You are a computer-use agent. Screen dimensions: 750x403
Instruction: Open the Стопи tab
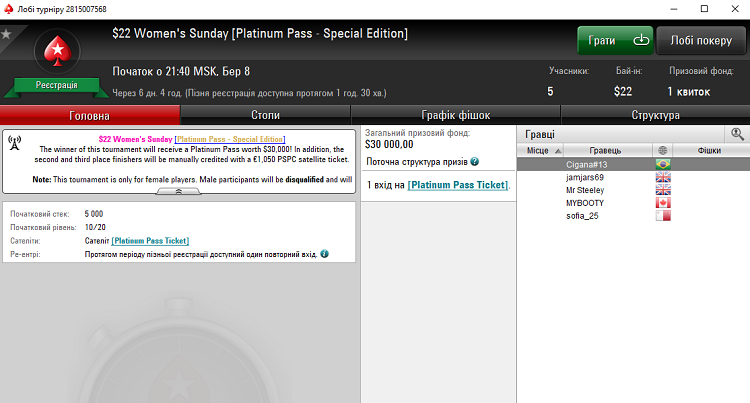pos(265,115)
